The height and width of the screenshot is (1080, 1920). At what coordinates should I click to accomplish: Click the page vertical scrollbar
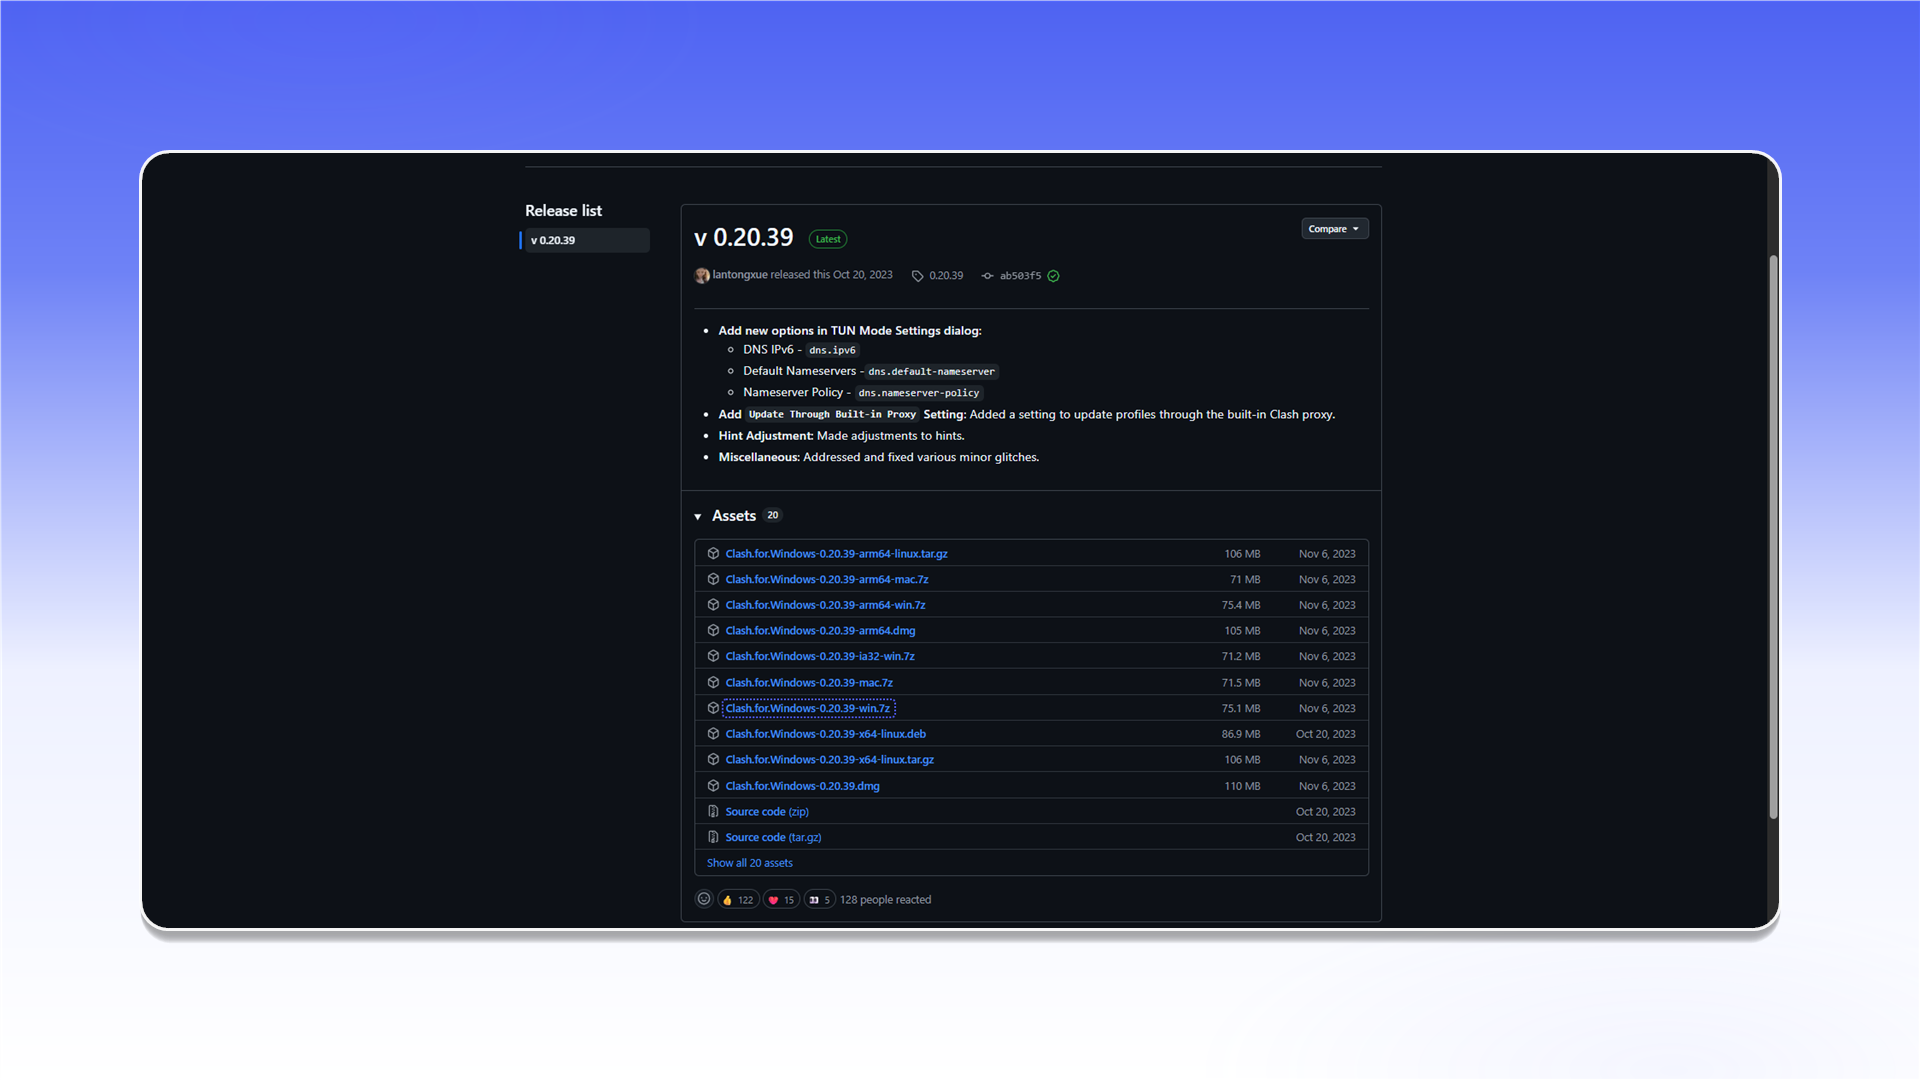(x=1773, y=537)
